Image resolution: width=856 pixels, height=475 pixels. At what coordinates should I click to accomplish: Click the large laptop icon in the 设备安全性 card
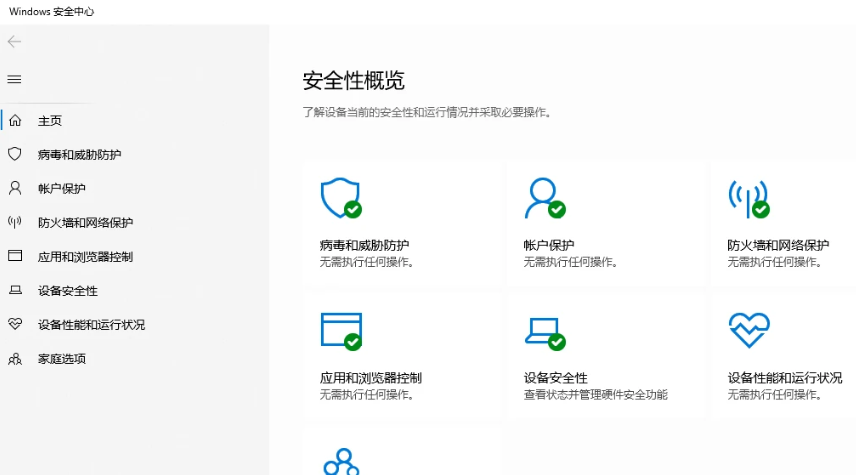tap(545, 333)
